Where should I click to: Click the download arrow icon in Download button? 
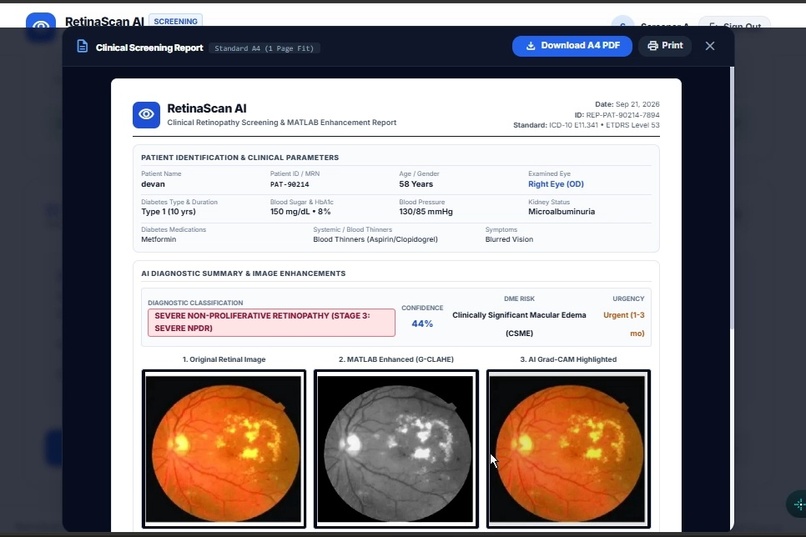(530, 46)
